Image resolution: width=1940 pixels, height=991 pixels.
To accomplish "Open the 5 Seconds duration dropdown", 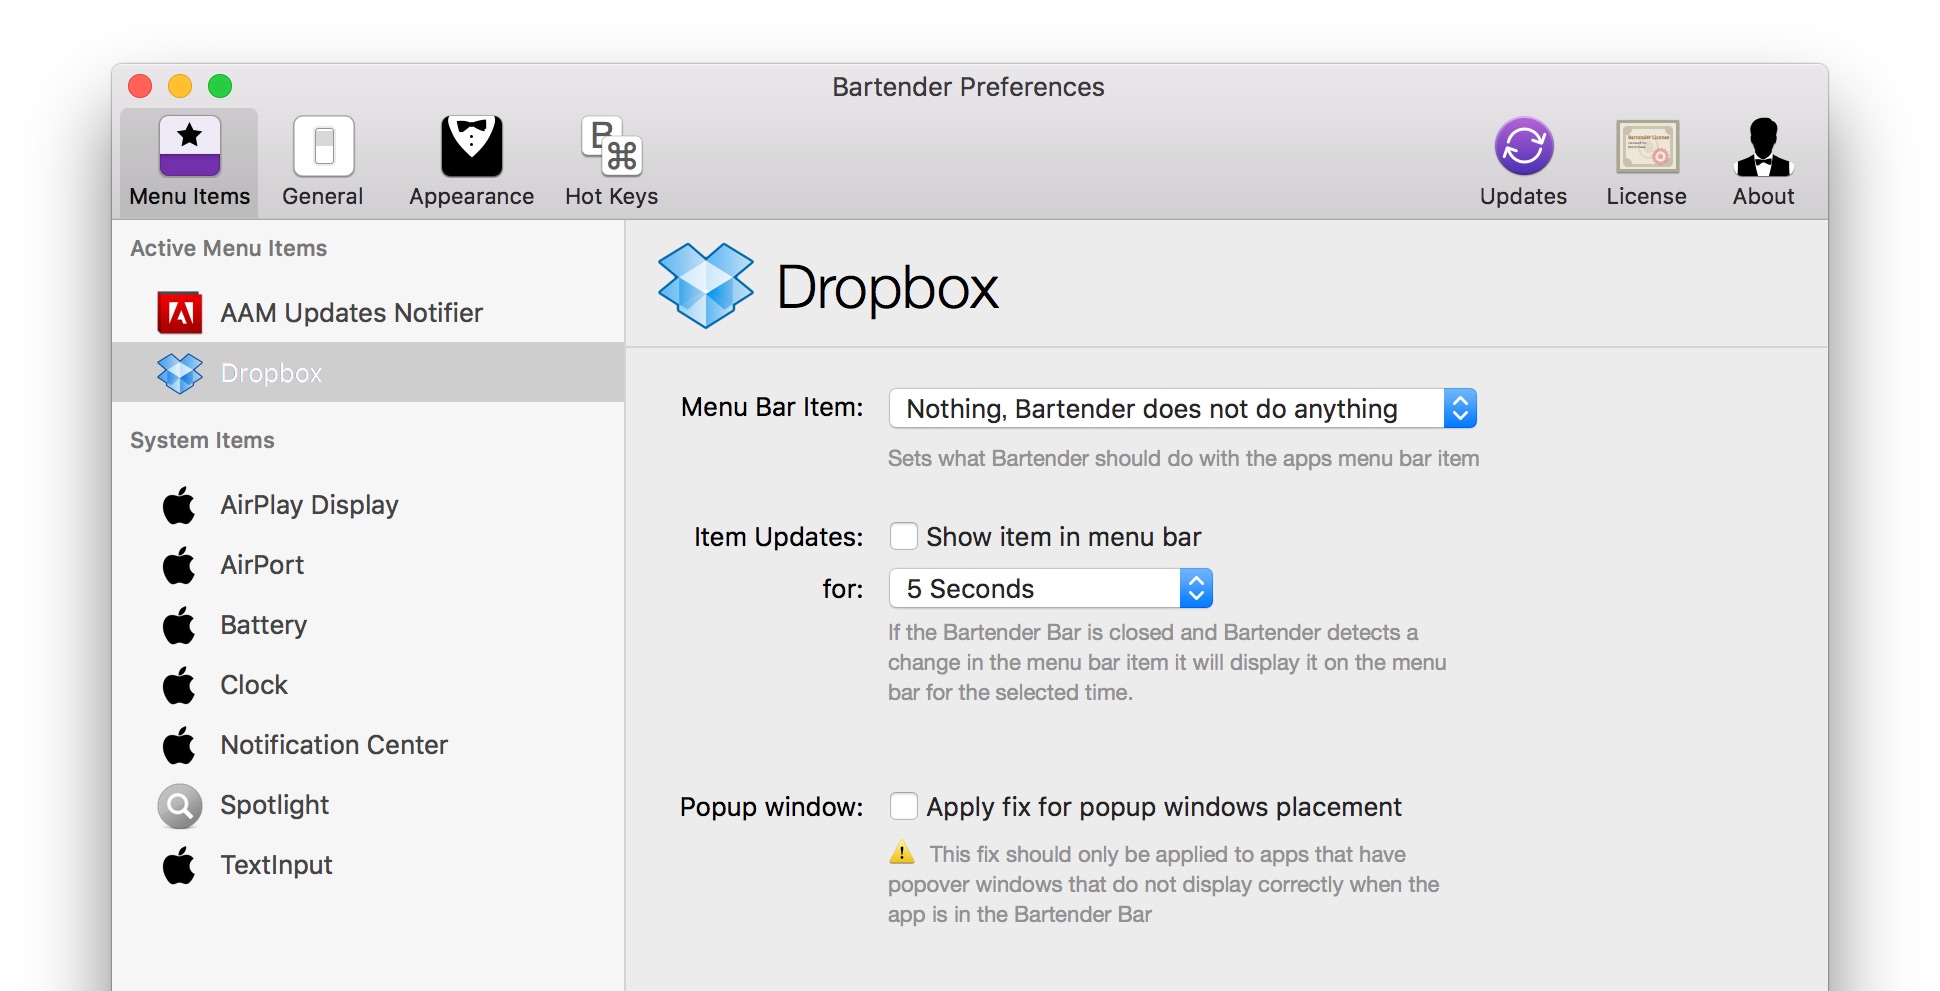I will pos(1050,588).
